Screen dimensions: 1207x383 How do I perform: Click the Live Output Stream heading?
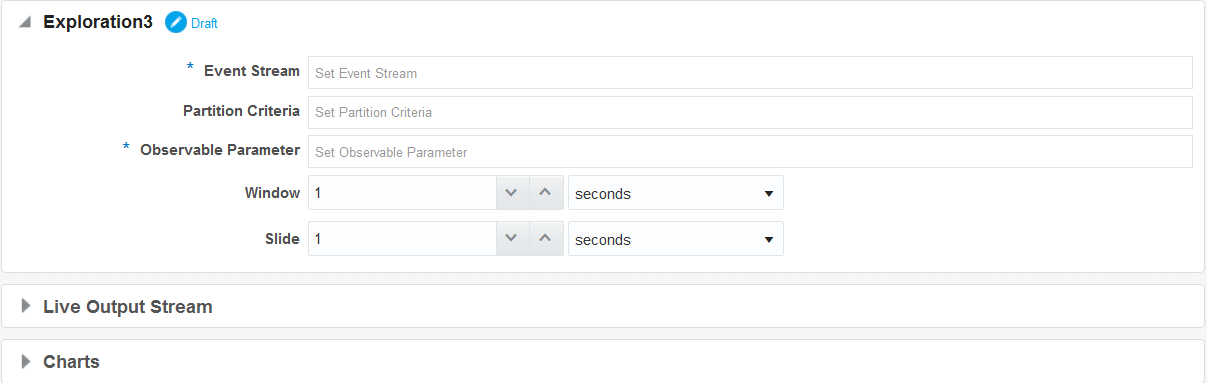[x=128, y=306]
